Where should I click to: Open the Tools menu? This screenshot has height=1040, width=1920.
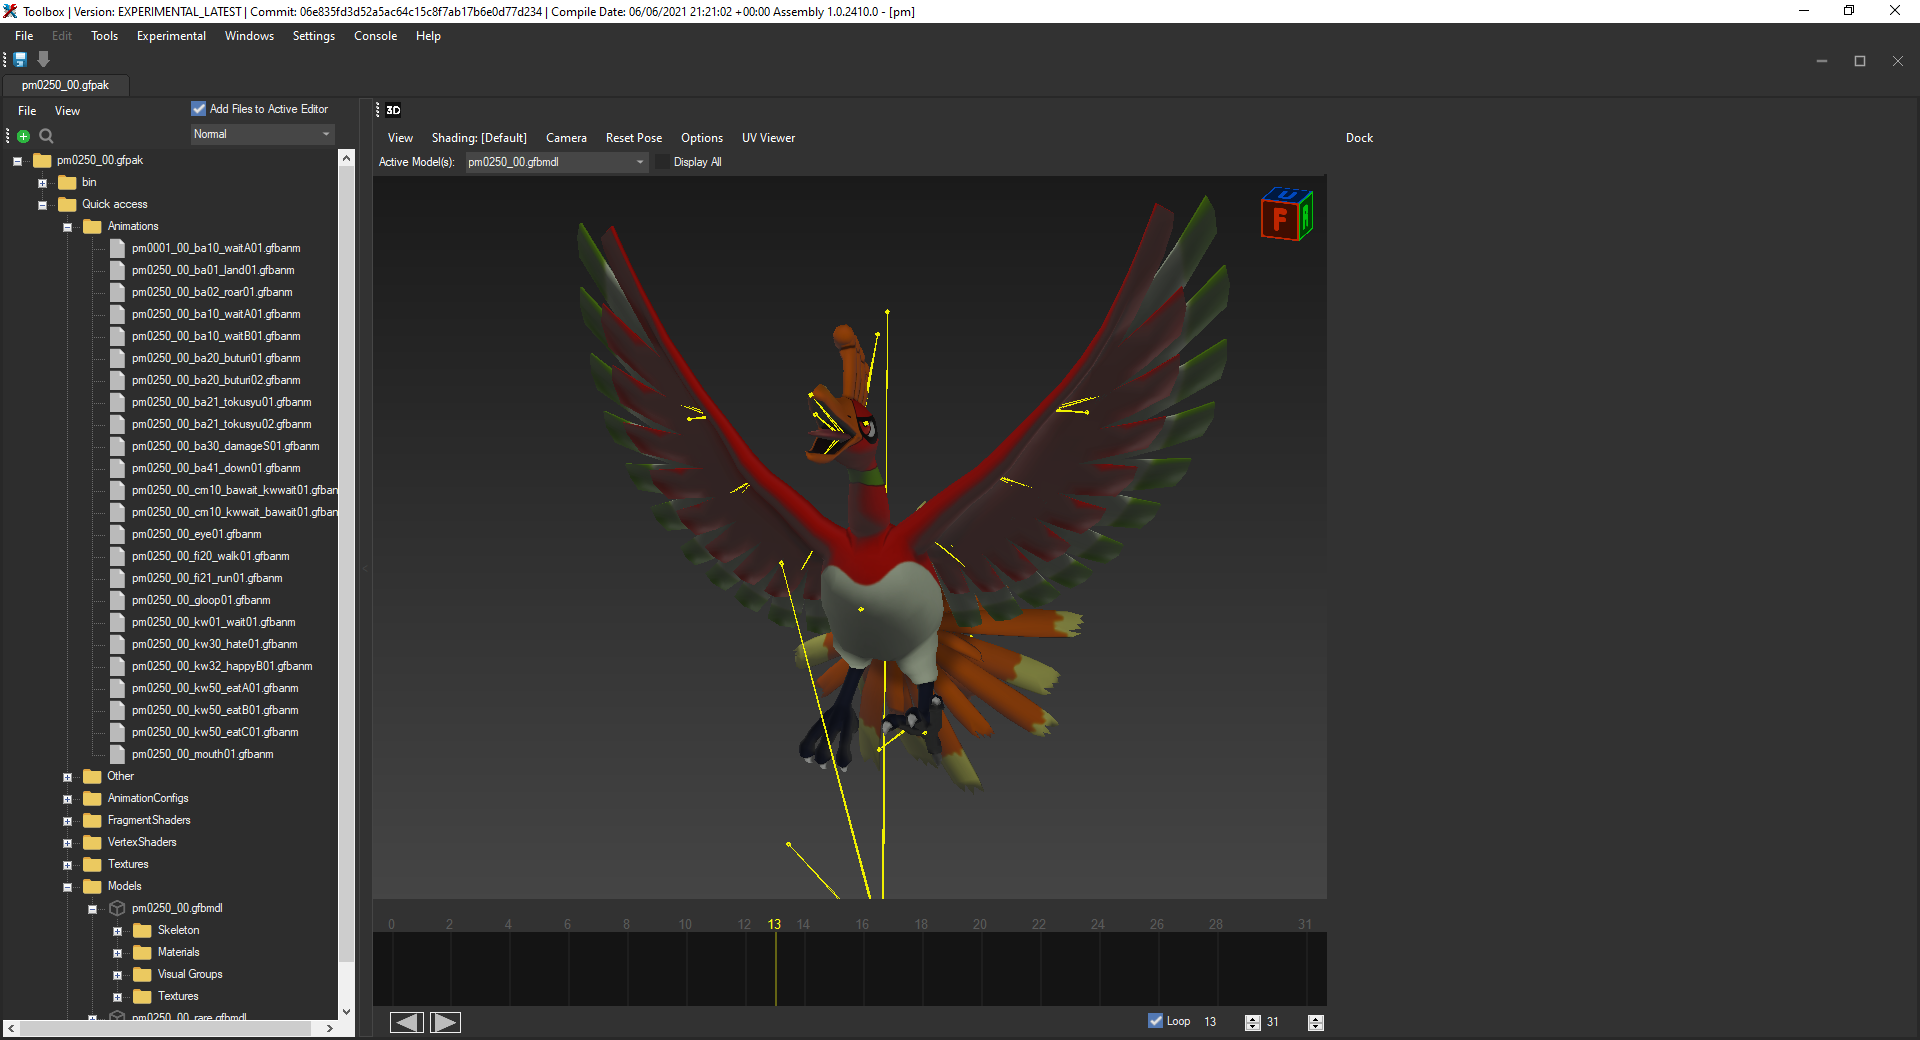(104, 36)
